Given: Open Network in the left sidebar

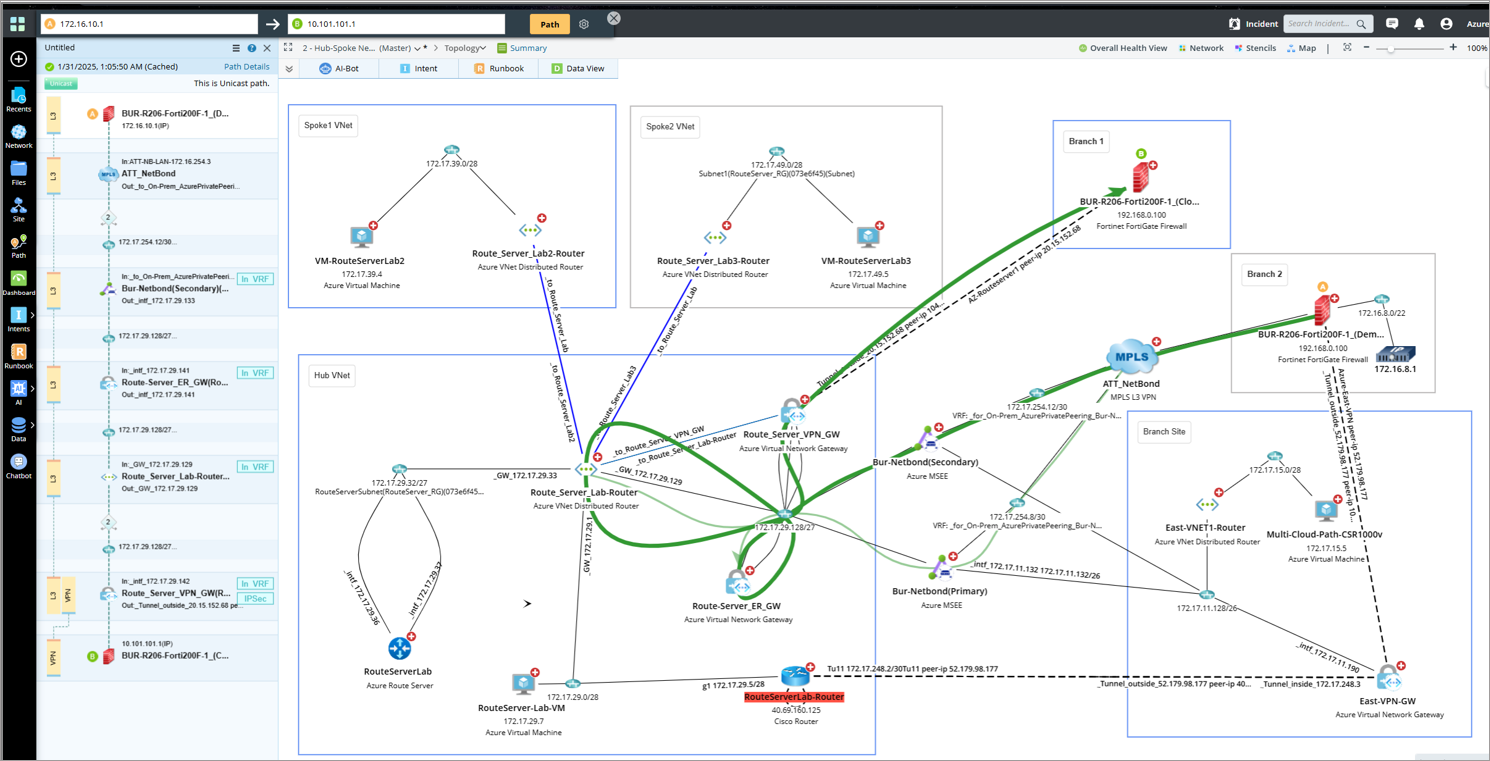Looking at the screenshot, I should tap(18, 136).
